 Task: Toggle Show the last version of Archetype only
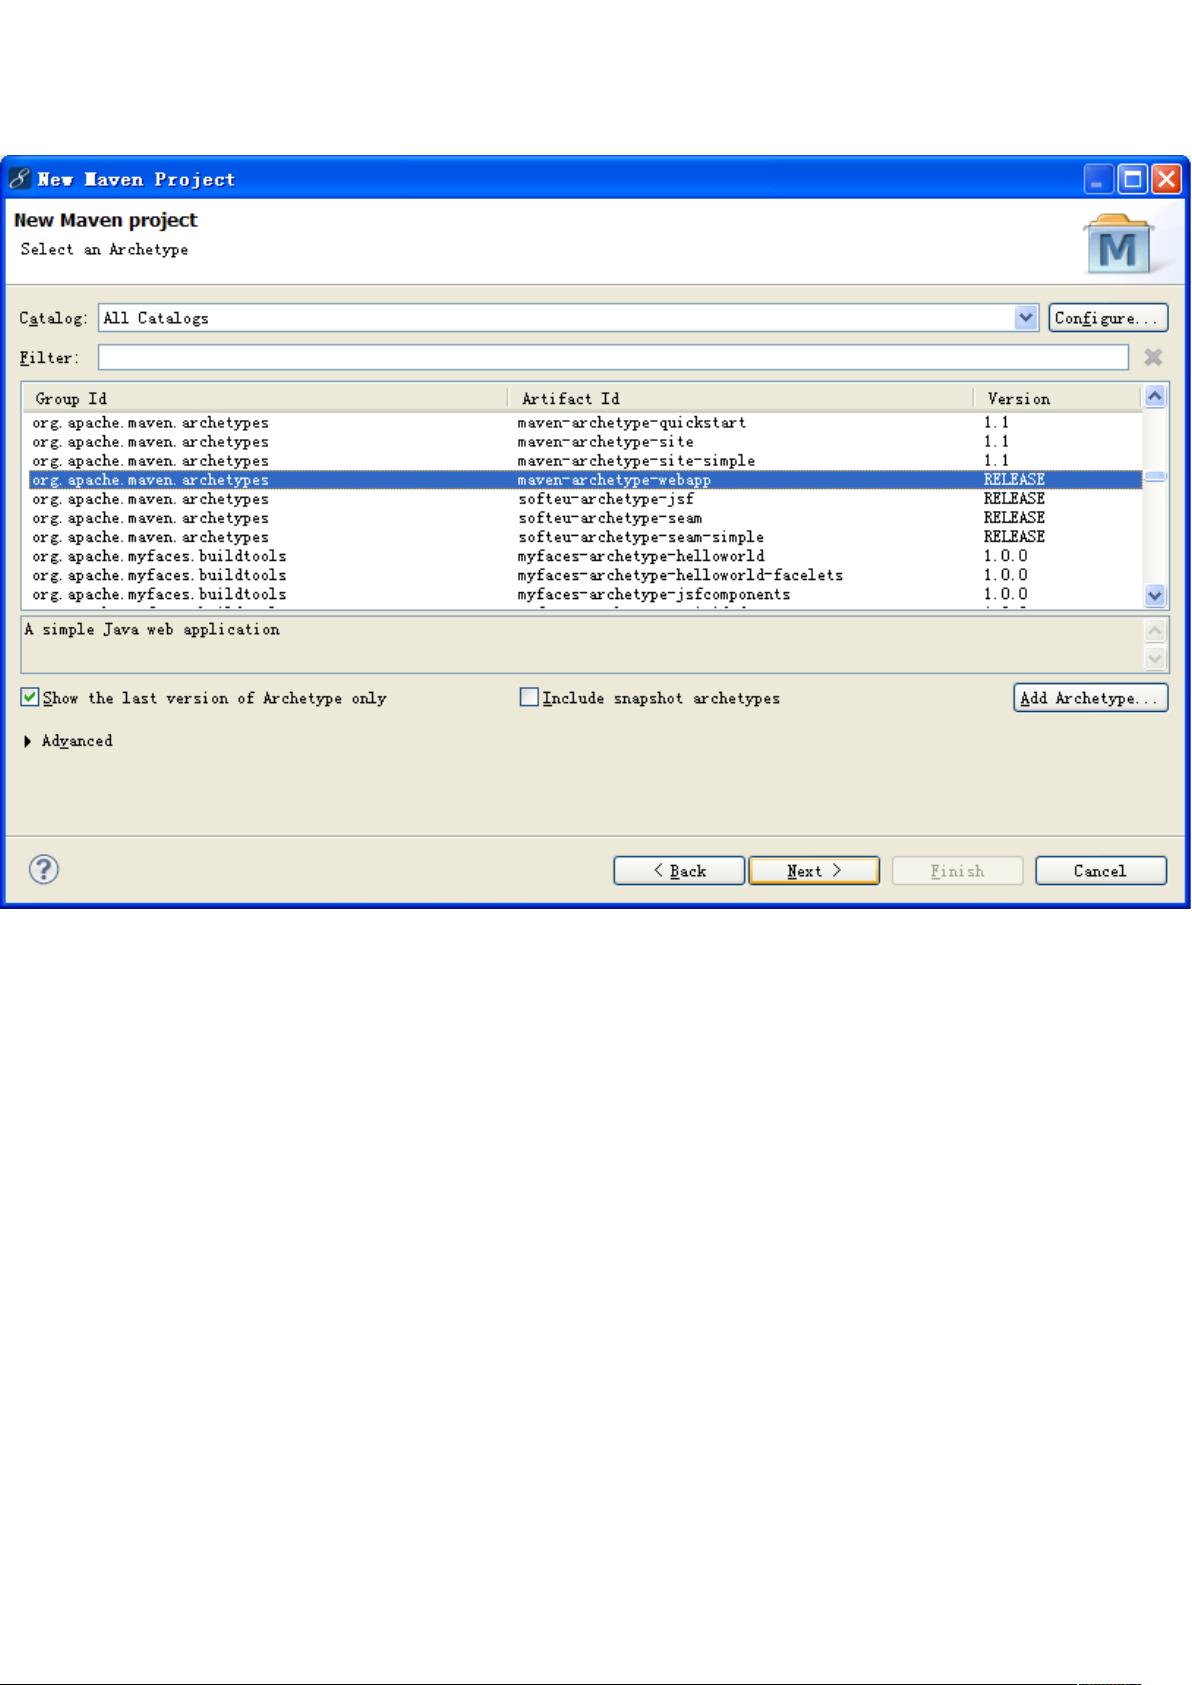coord(30,698)
